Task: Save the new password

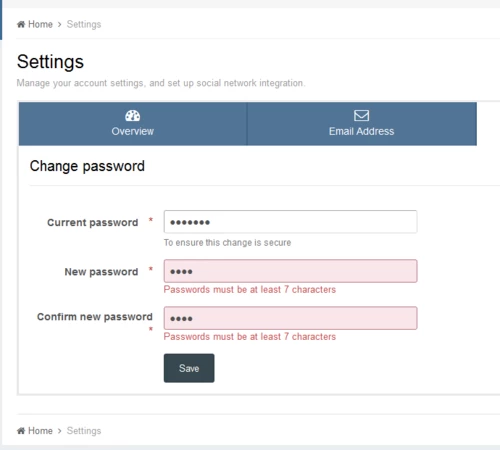Action: point(189,368)
